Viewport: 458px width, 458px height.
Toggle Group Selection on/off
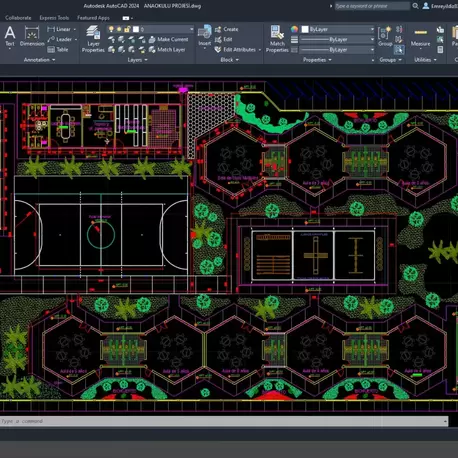399,50
